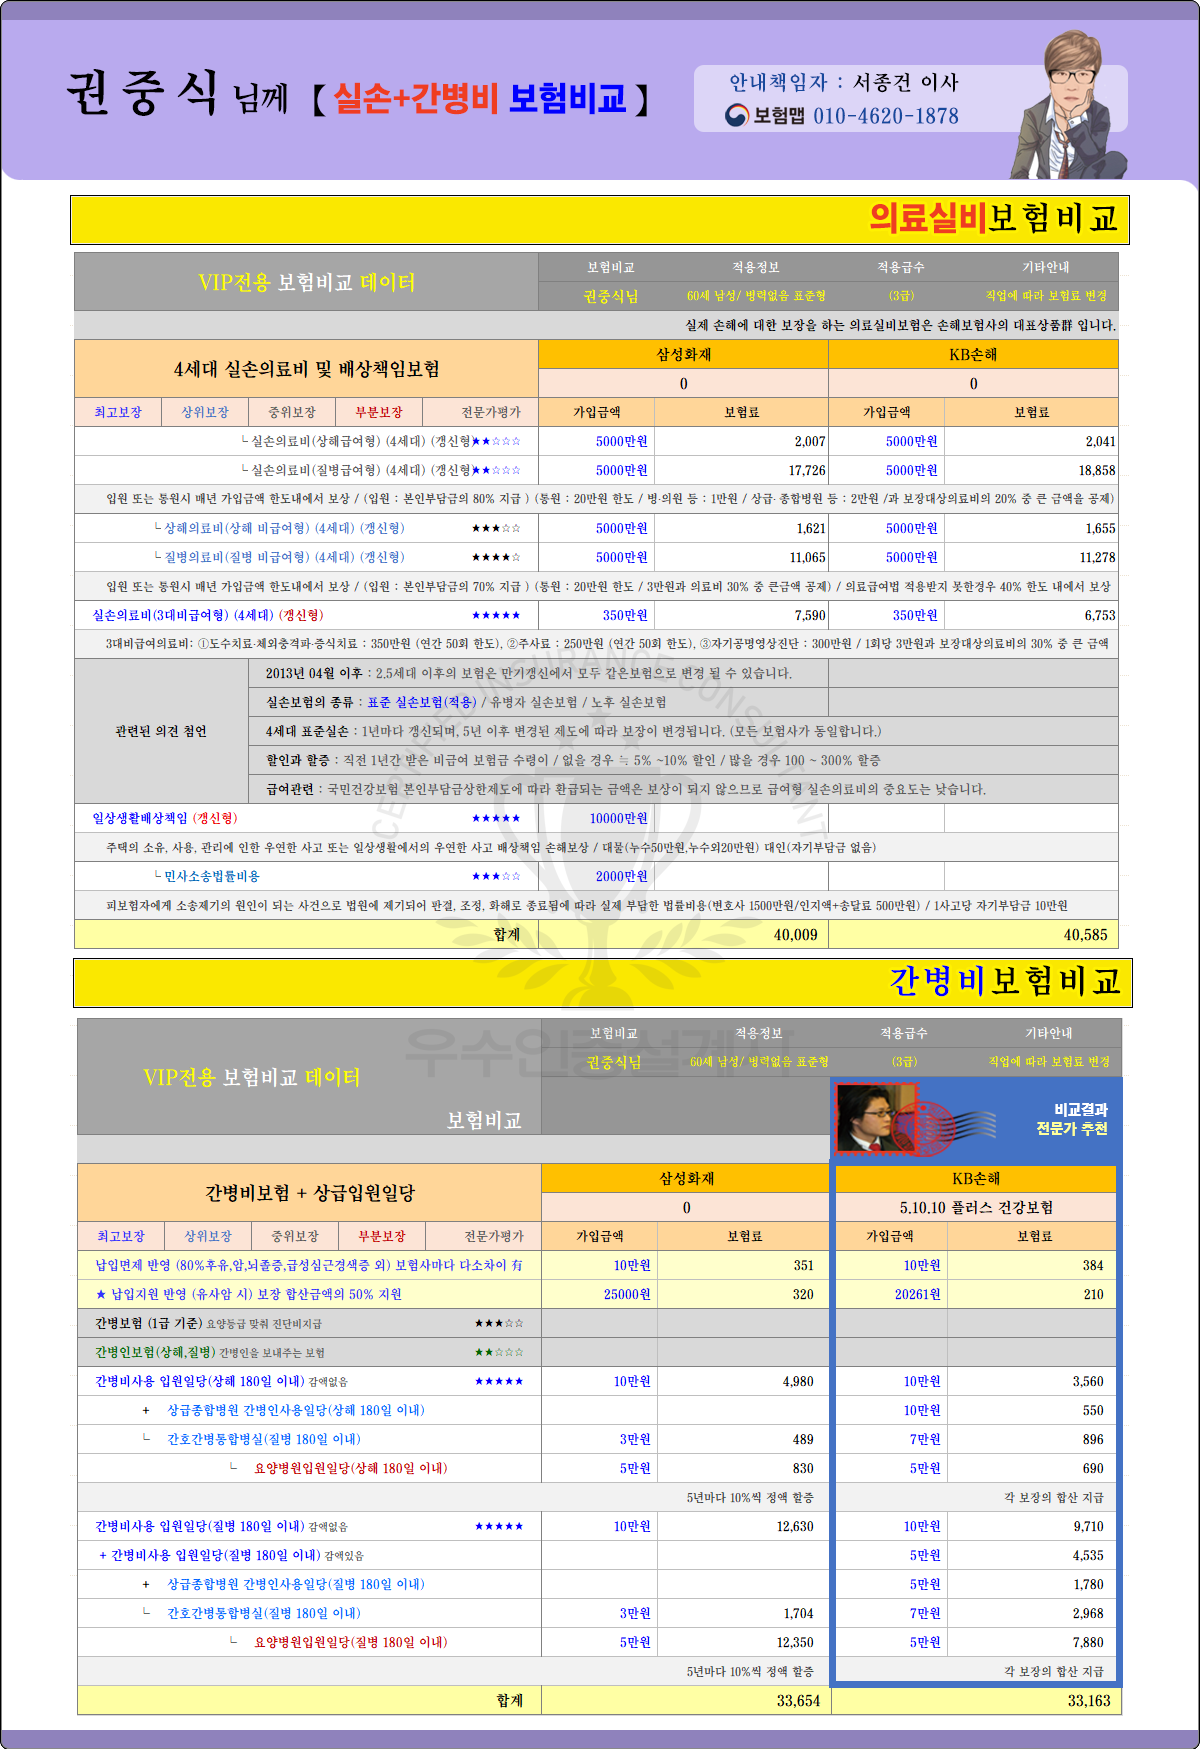The image size is (1200, 1749).
Task: Click the premium value 7,590
Action: click(810, 615)
